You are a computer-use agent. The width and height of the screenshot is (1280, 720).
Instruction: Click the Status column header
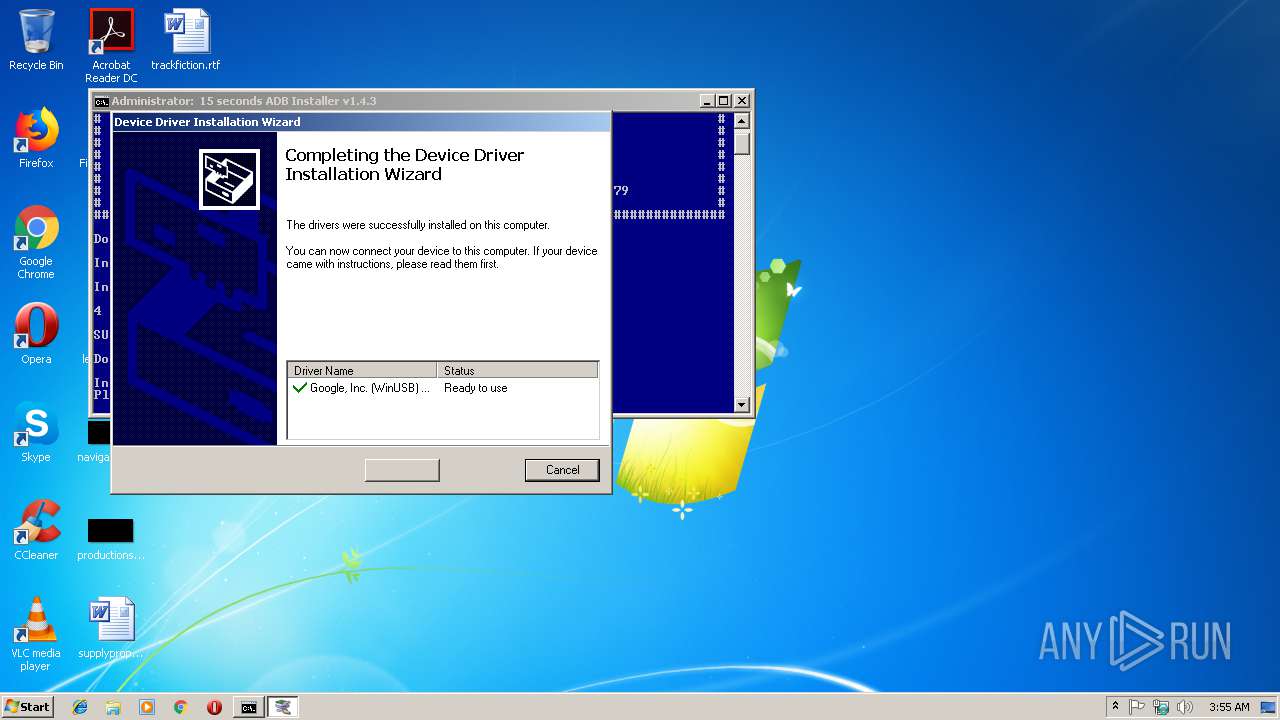518,370
